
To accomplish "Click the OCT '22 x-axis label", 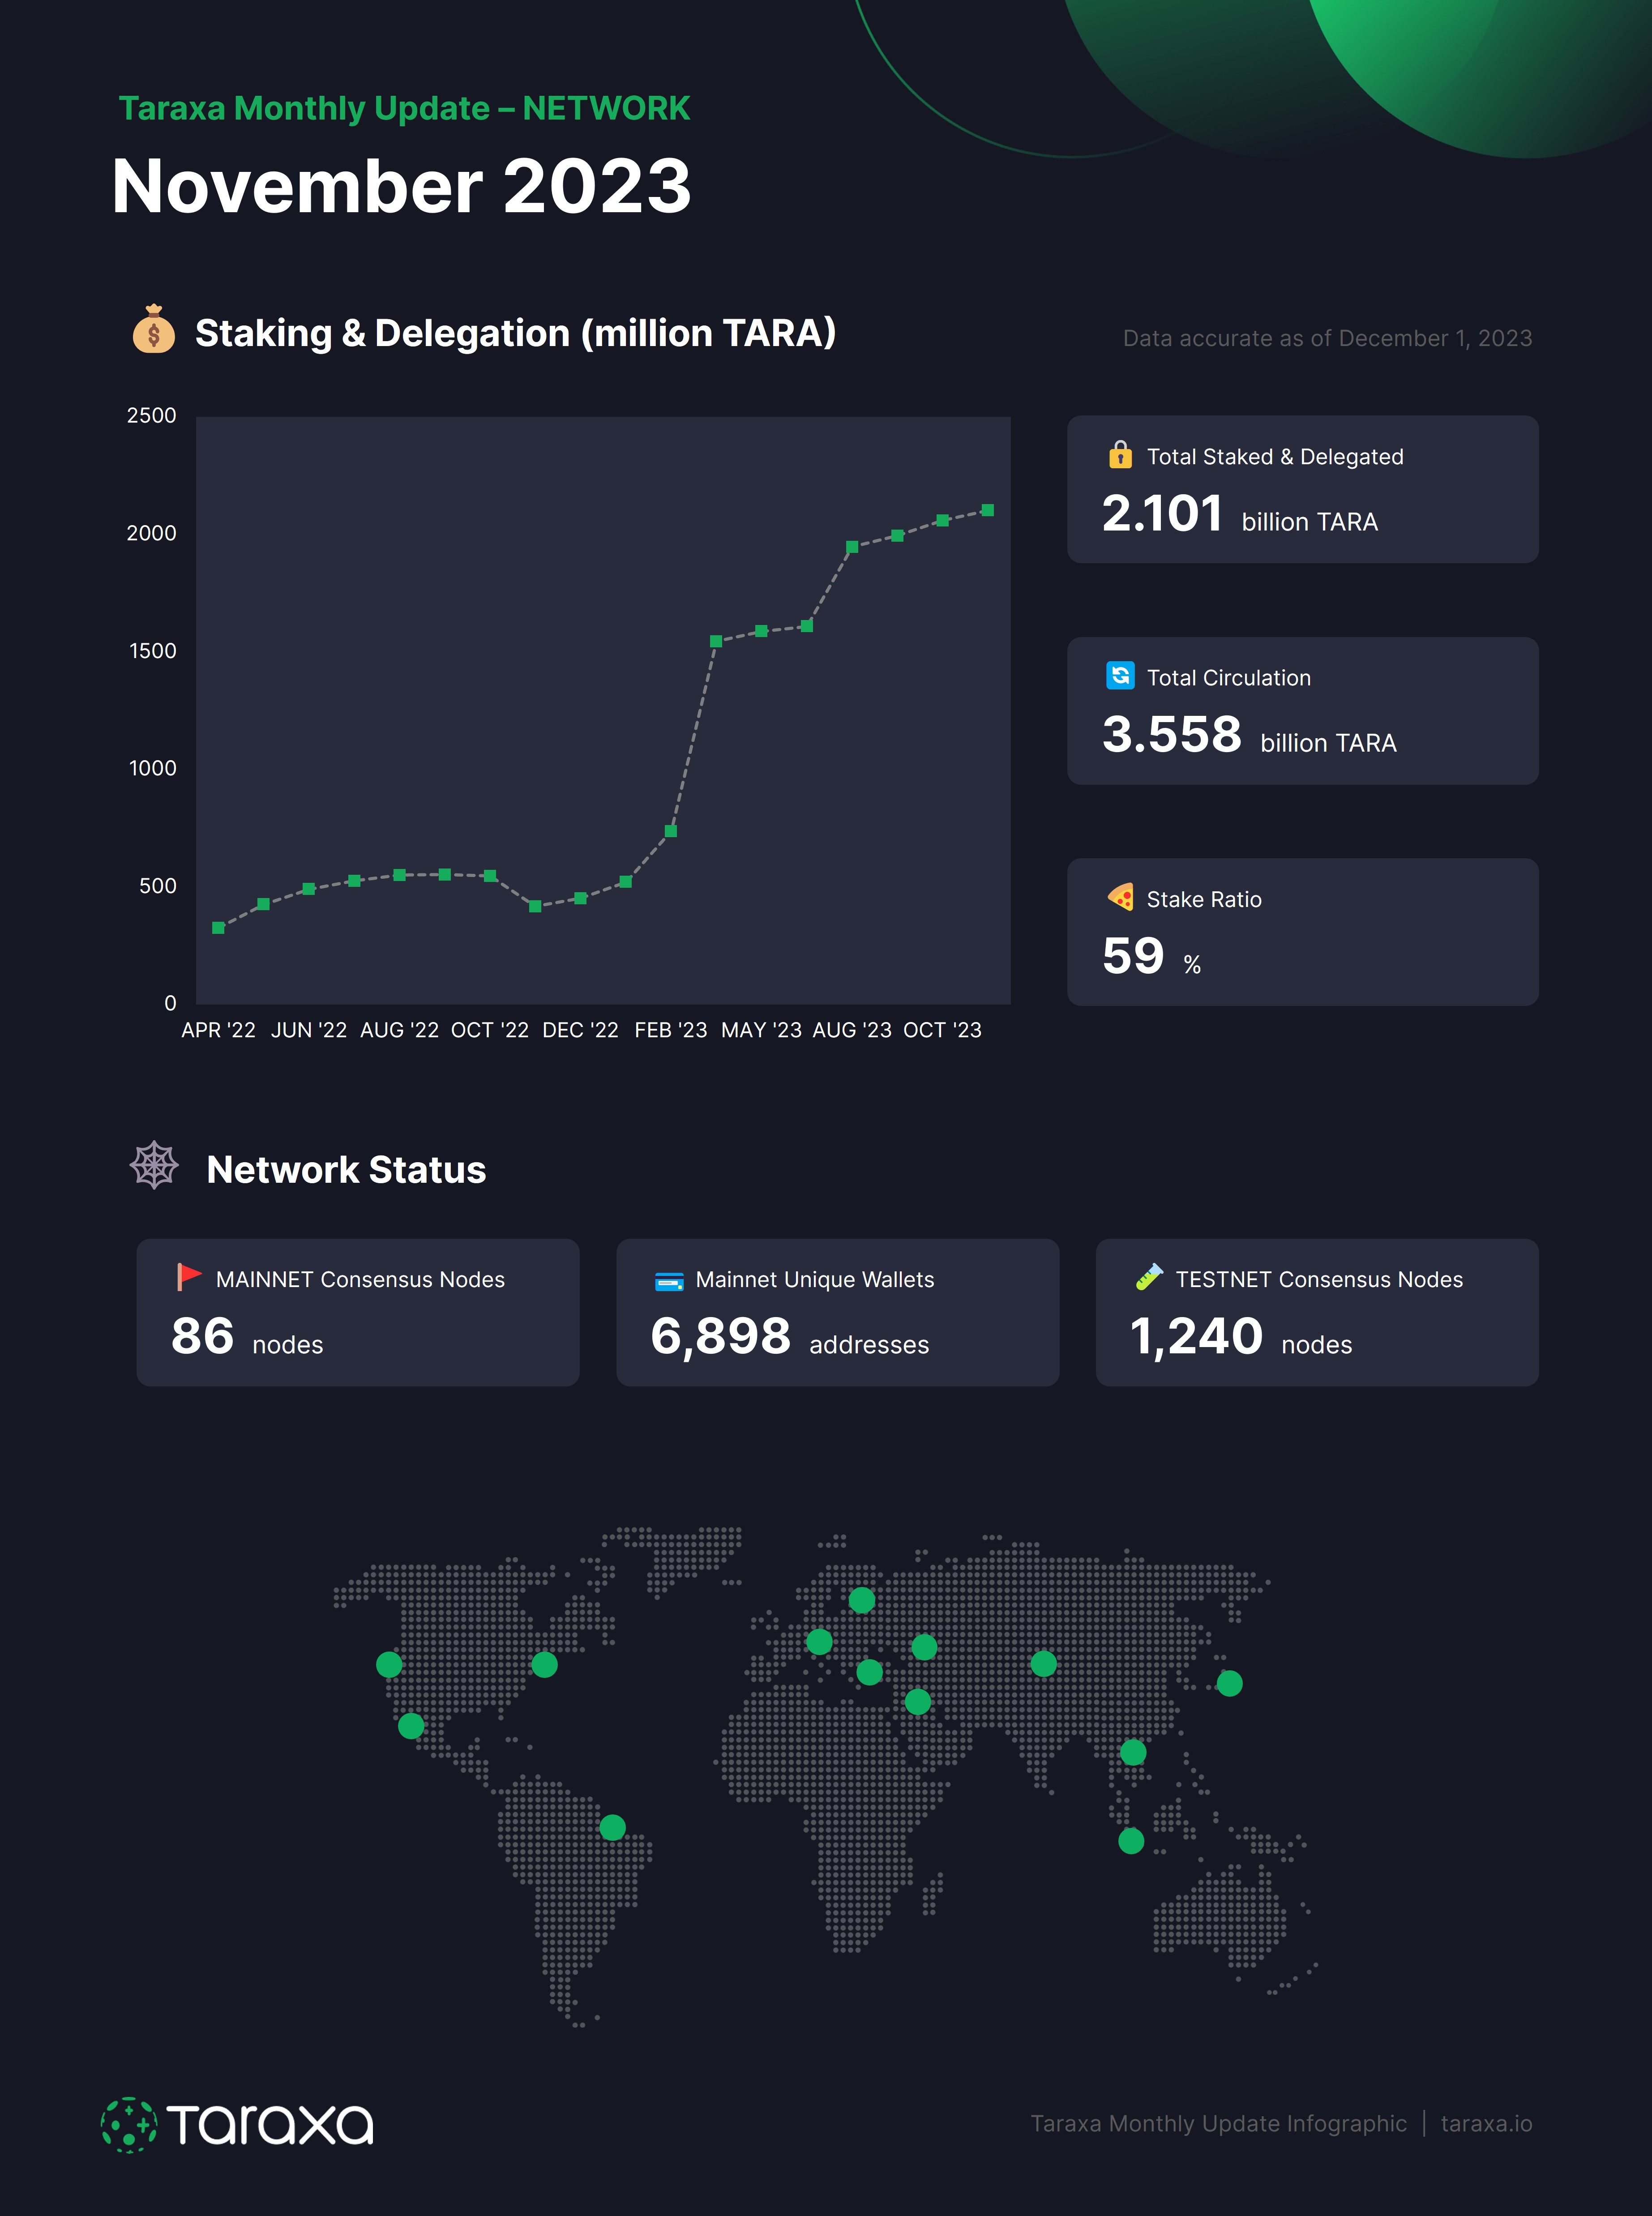I will (490, 1030).
